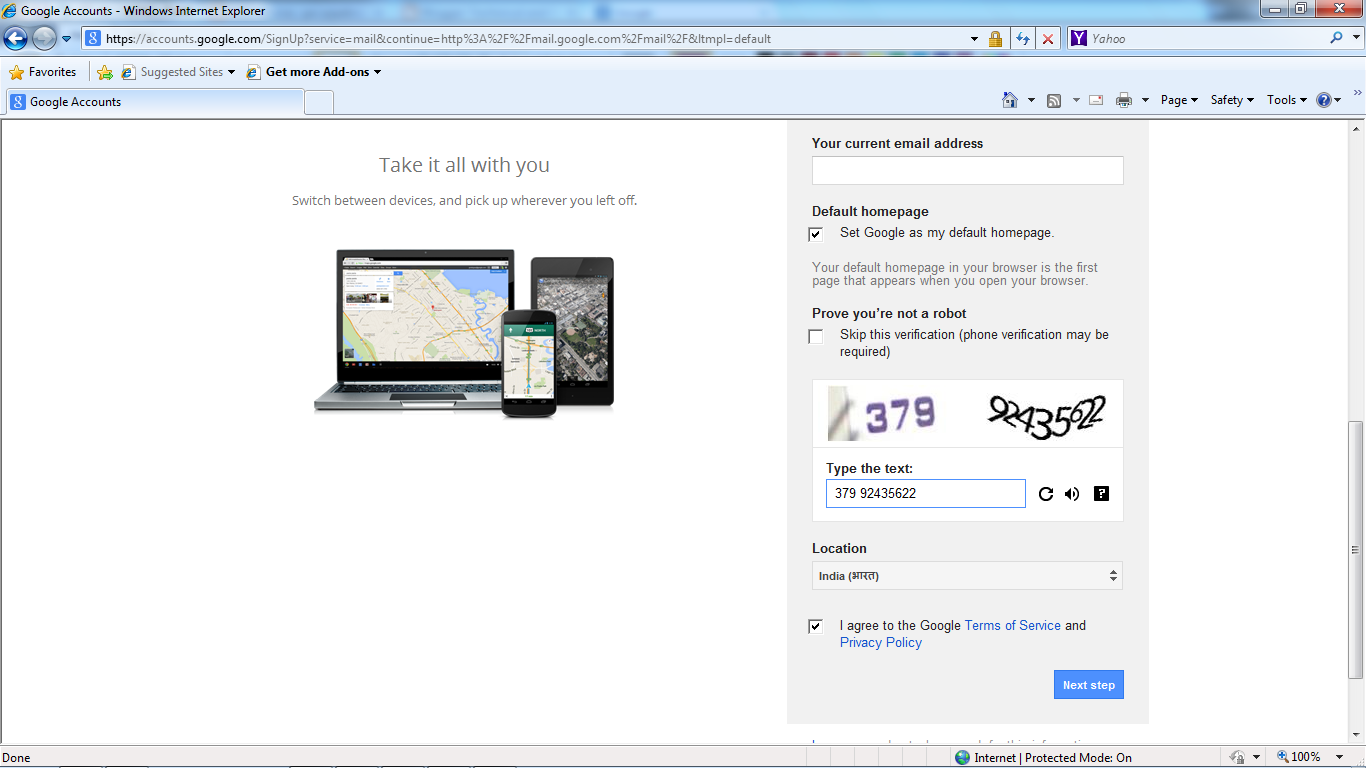The image size is (1366, 768).
Task: Click the captcha Type the text field
Action: [926, 493]
